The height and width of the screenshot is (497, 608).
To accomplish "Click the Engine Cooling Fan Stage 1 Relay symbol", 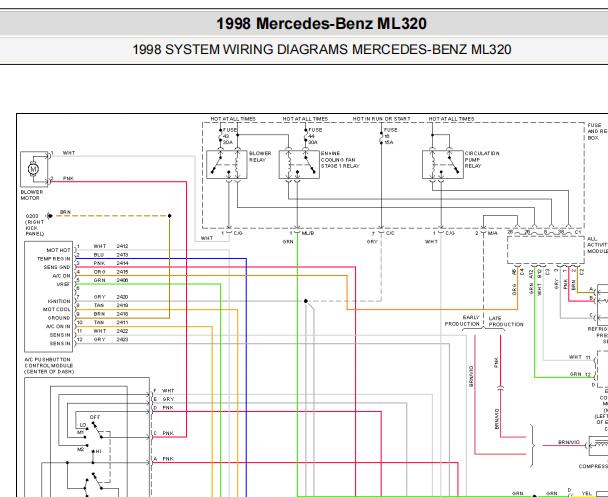I will [299, 164].
